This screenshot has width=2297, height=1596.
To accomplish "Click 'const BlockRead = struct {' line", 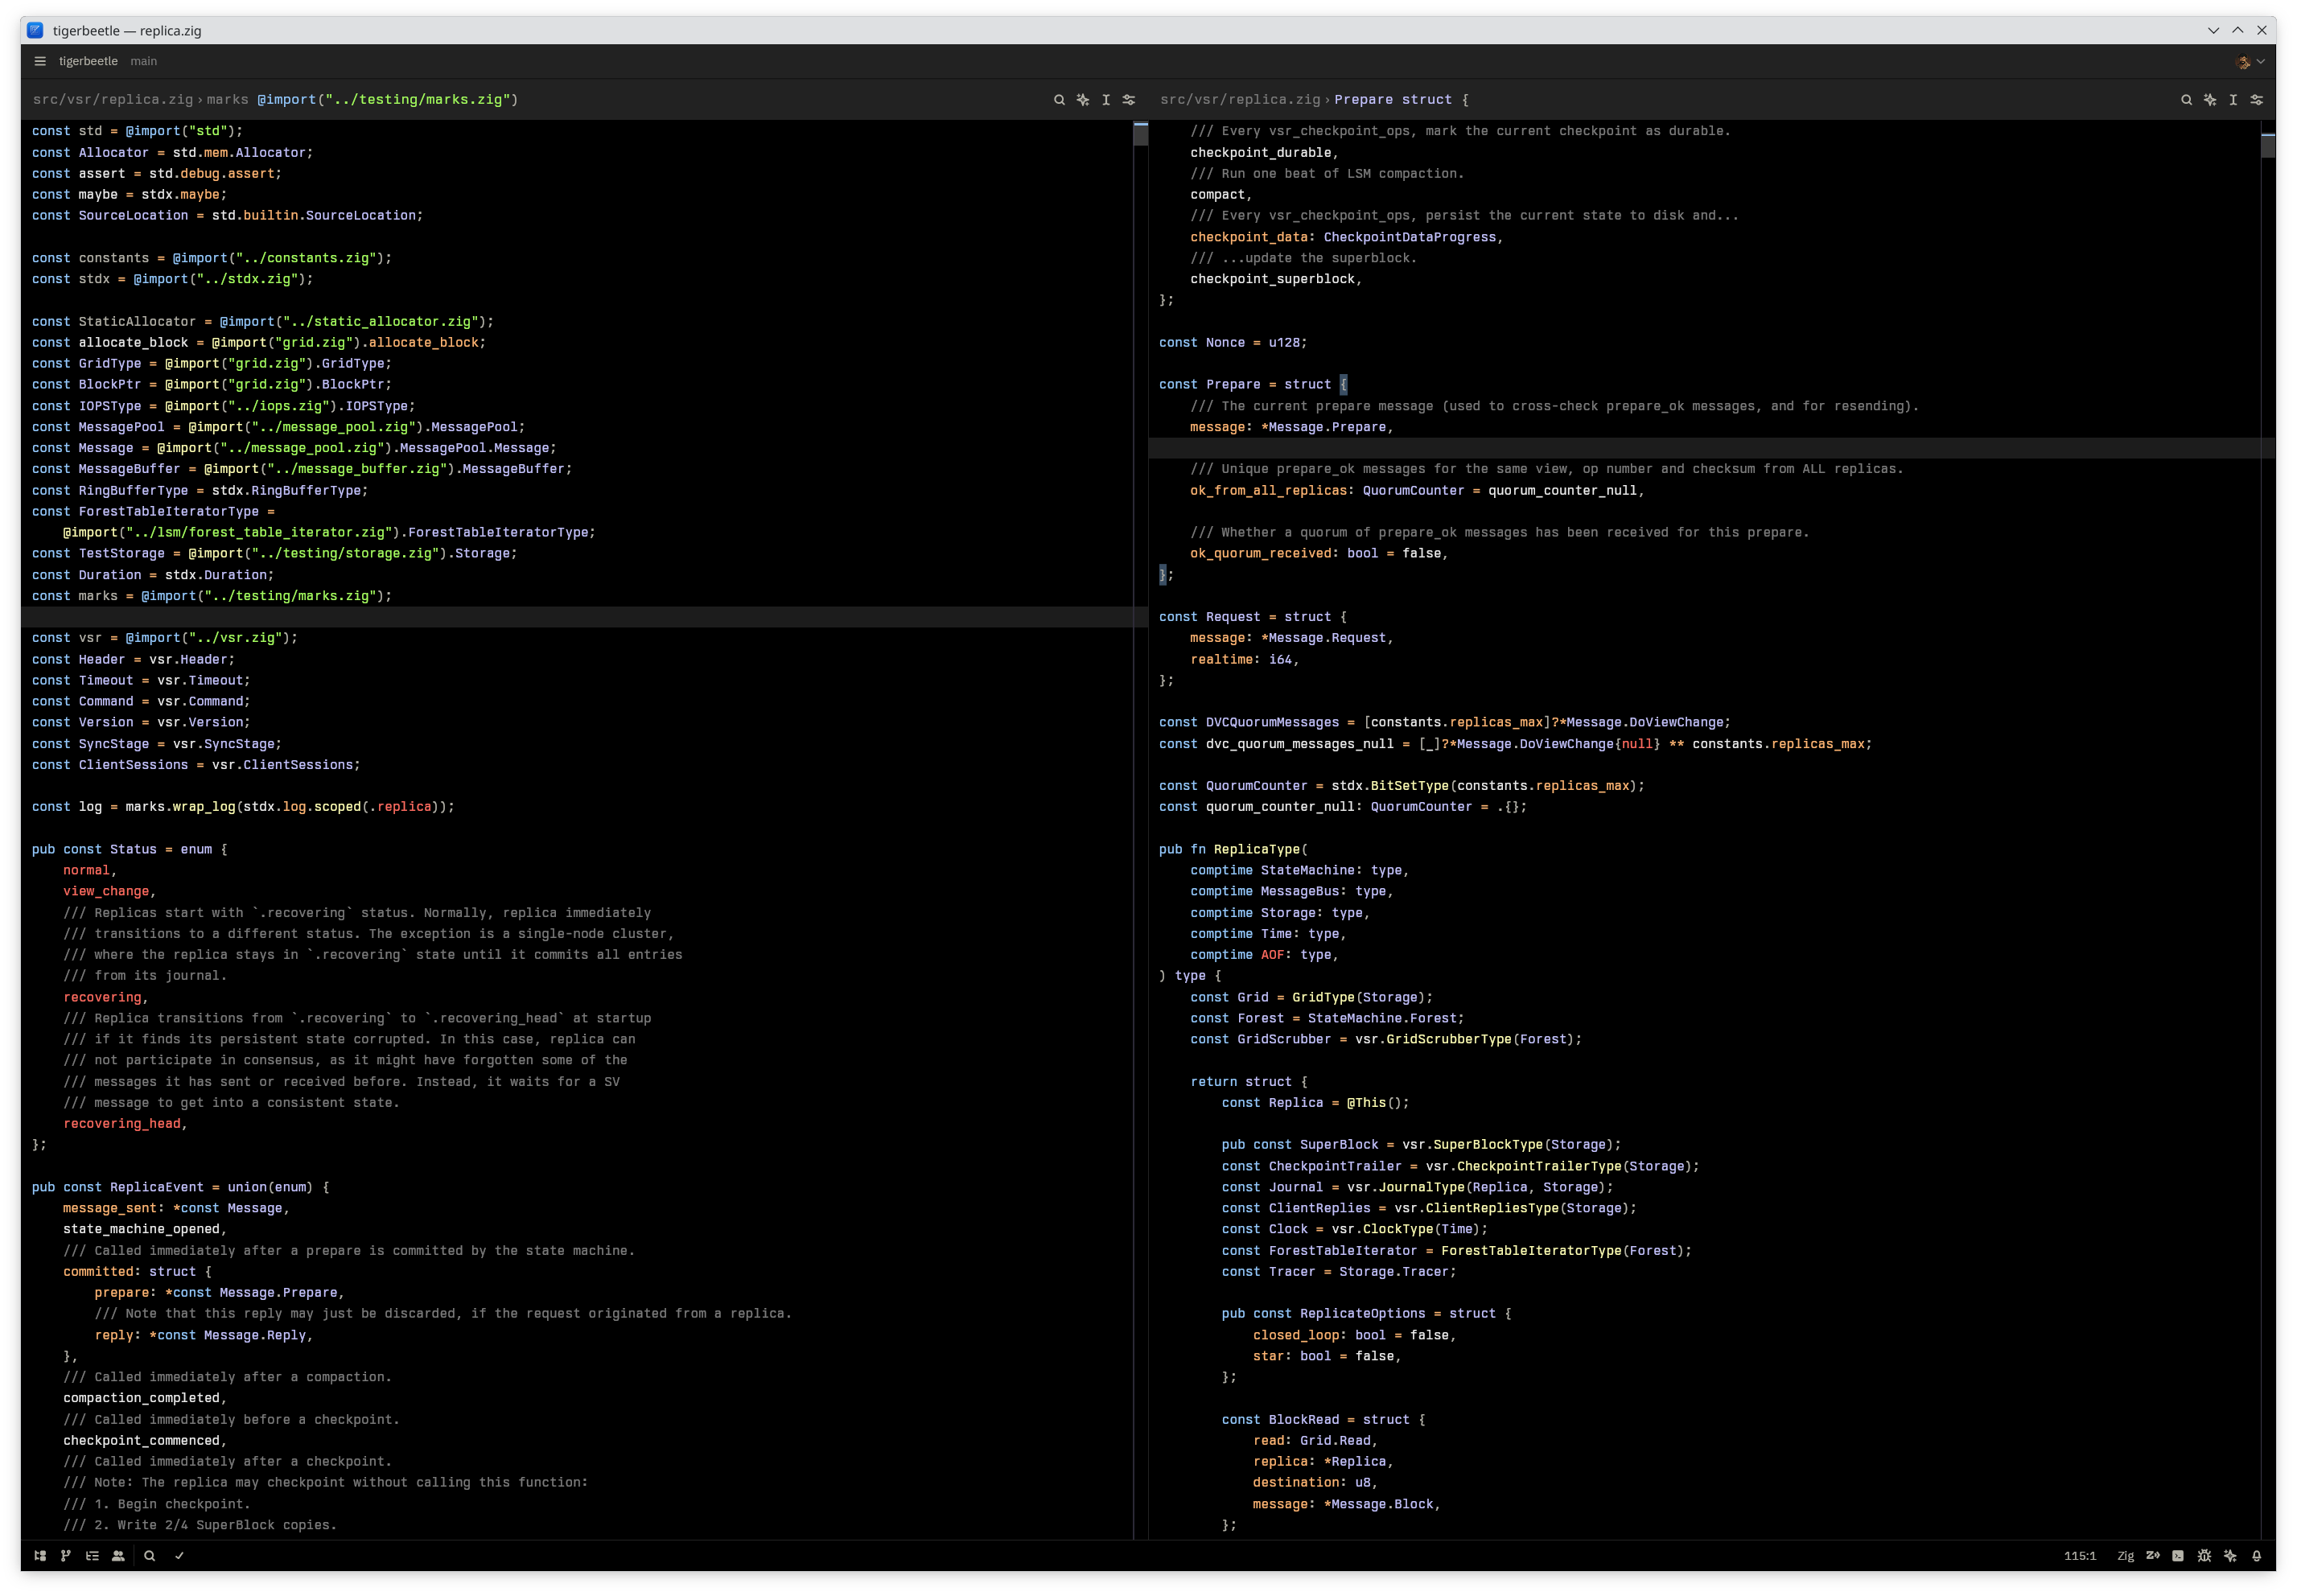I will pyautogui.click(x=1323, y=1420).
